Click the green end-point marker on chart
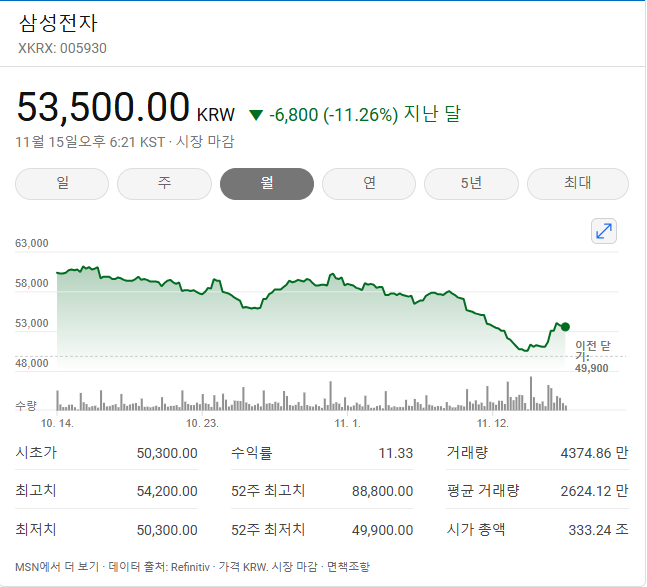This screenshot has height=587, width=647. tap(565, 327)
